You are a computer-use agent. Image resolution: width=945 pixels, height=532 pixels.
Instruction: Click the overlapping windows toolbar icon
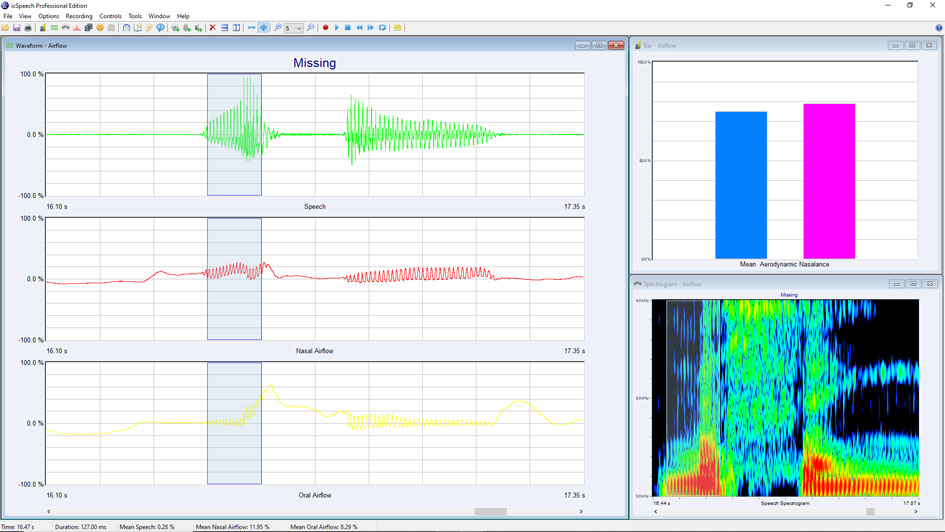pyautogui.click(x=89, y=28)
